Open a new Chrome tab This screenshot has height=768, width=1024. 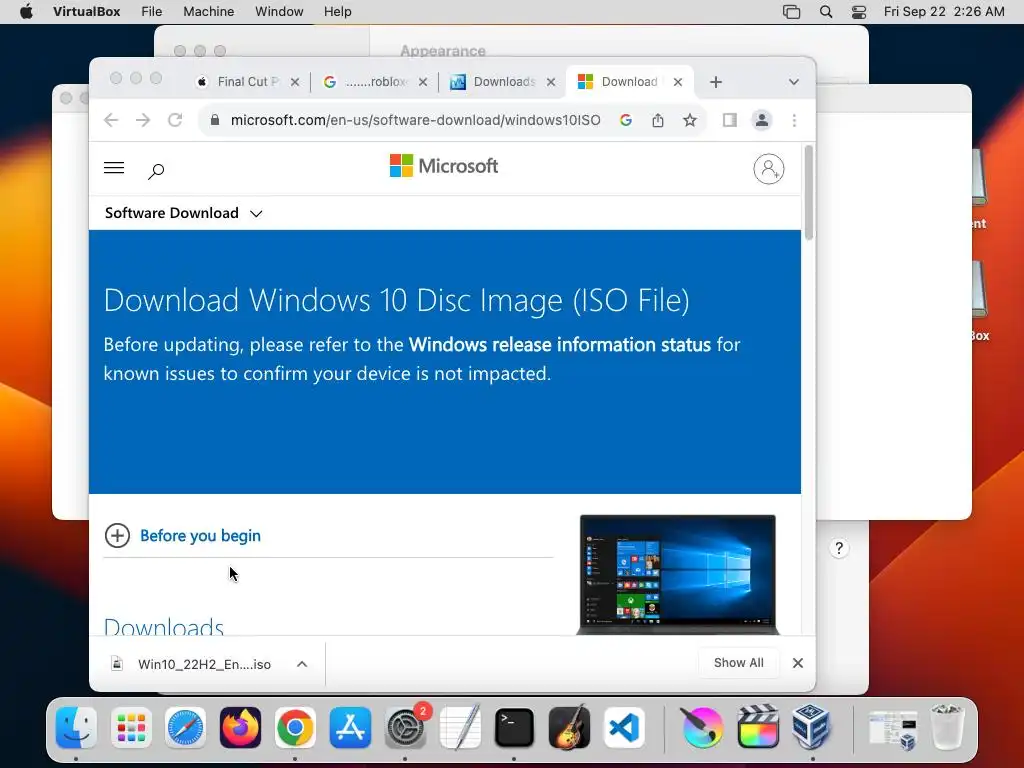tap(716, 82)
